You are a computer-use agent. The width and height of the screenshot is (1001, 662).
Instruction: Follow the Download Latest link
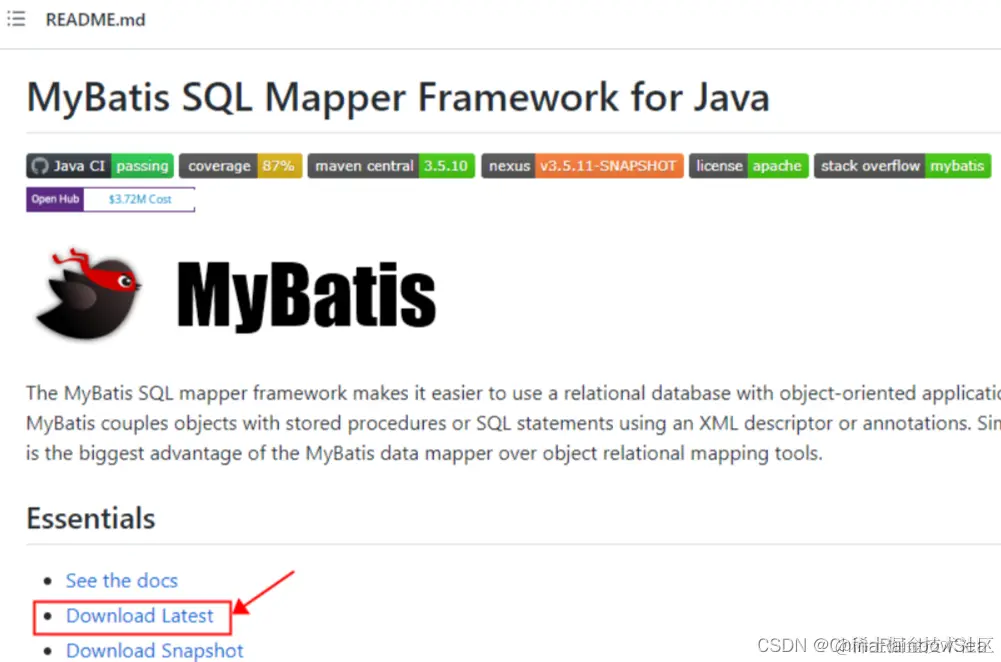tap(140, 615)
